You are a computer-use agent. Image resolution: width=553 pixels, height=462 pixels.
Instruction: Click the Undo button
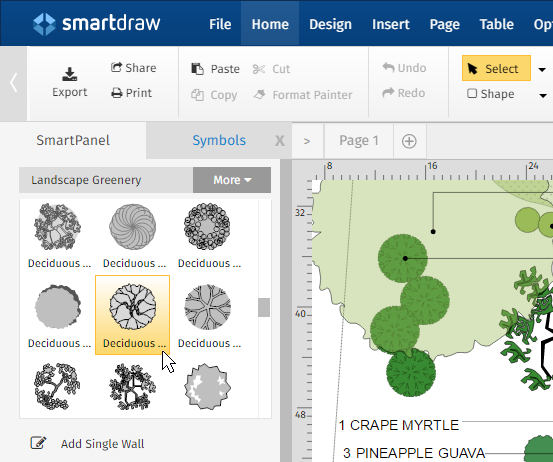tap(404, 68)
